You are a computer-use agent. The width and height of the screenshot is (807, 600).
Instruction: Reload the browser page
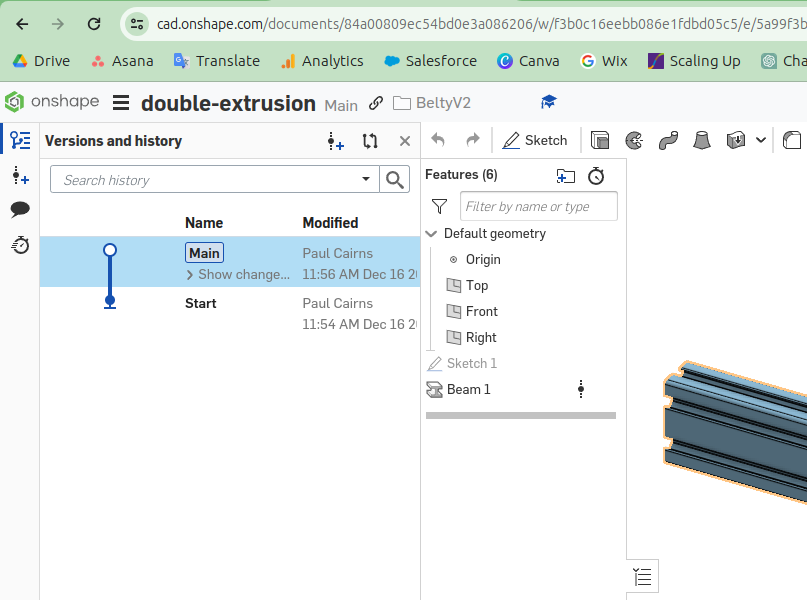[94, 24]
